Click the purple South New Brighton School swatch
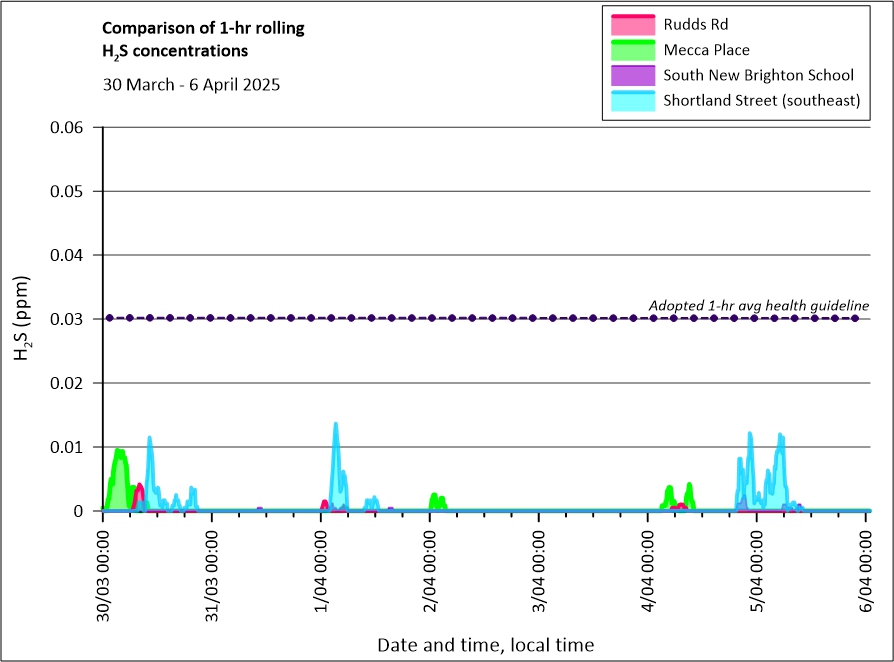The image size is (894, 662). pos(631,75)
